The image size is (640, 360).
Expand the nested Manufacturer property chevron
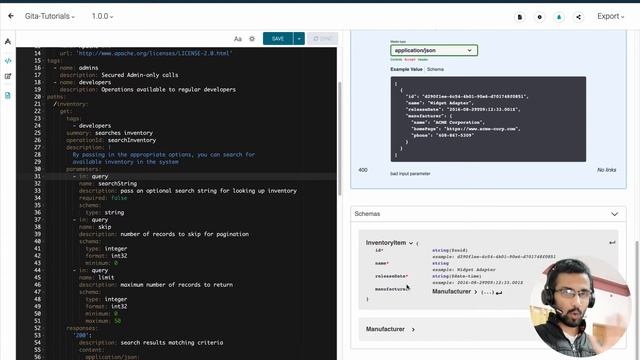[x=476, y=292]
